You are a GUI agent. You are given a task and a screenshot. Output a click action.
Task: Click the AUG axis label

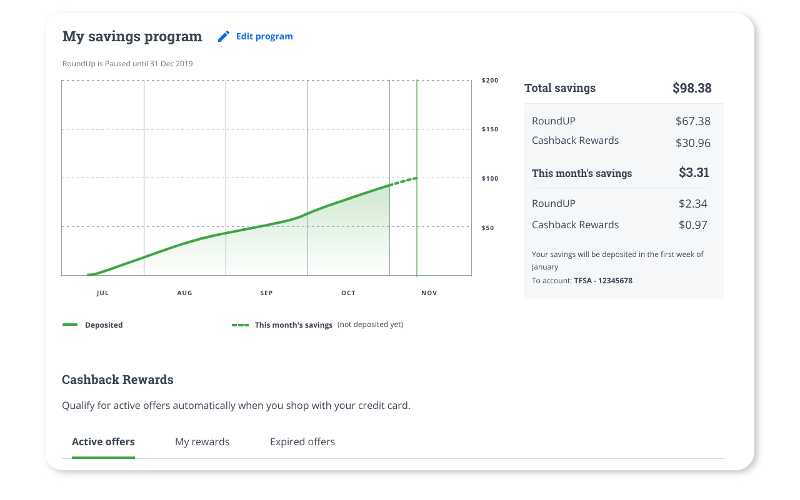[184, 293]
